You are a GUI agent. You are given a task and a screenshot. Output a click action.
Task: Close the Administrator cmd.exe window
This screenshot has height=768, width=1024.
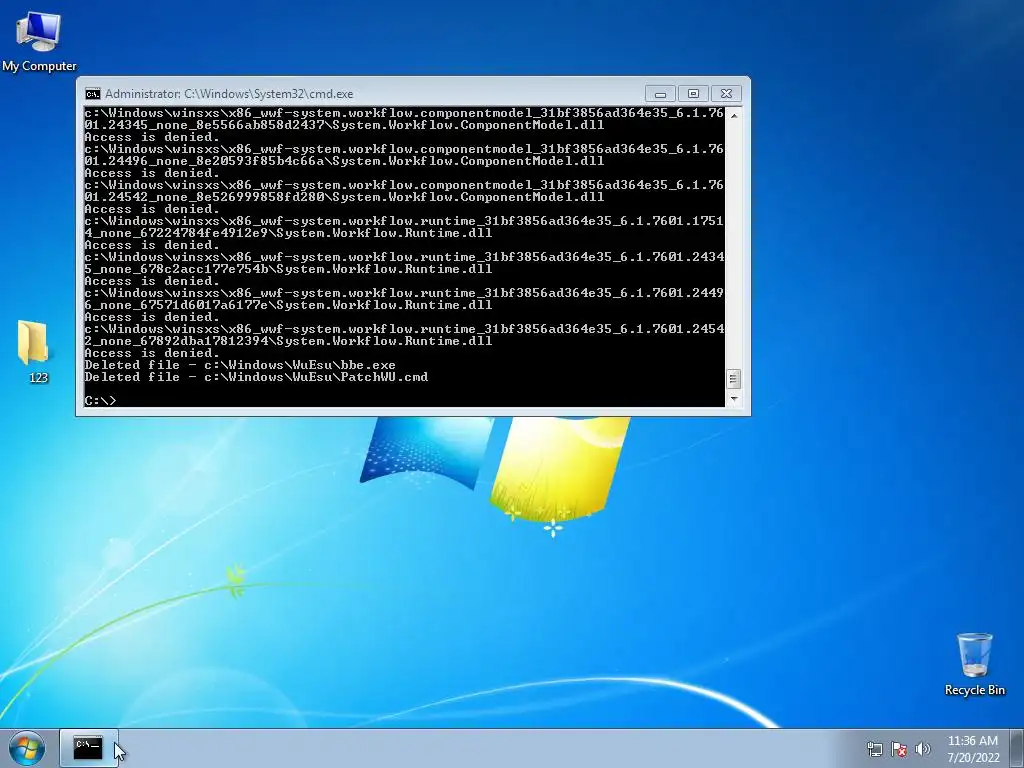click(726, 94)
